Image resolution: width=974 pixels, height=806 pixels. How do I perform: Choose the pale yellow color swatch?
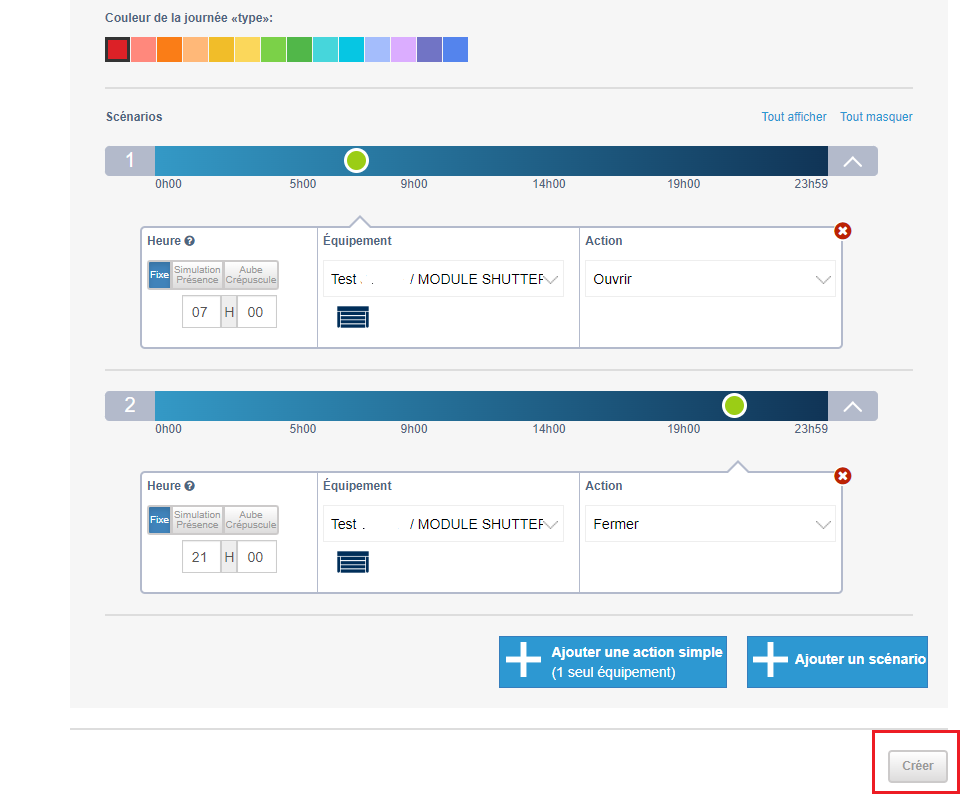[x=248, y=50]
